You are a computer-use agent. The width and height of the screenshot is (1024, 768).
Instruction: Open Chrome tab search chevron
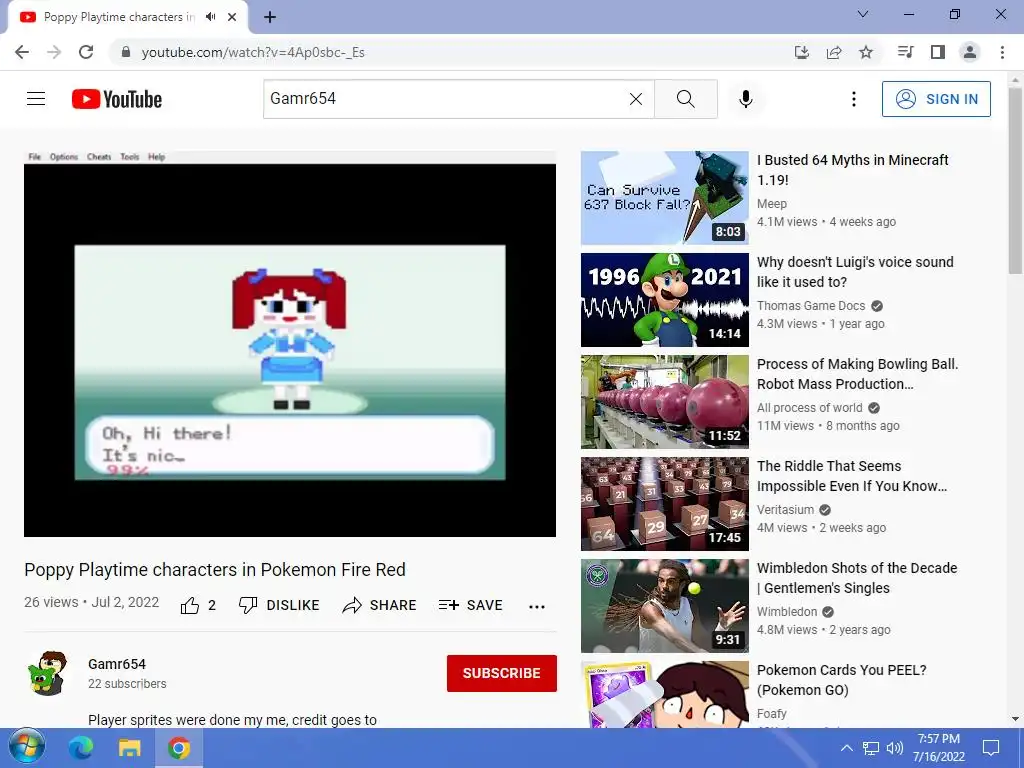863,14
